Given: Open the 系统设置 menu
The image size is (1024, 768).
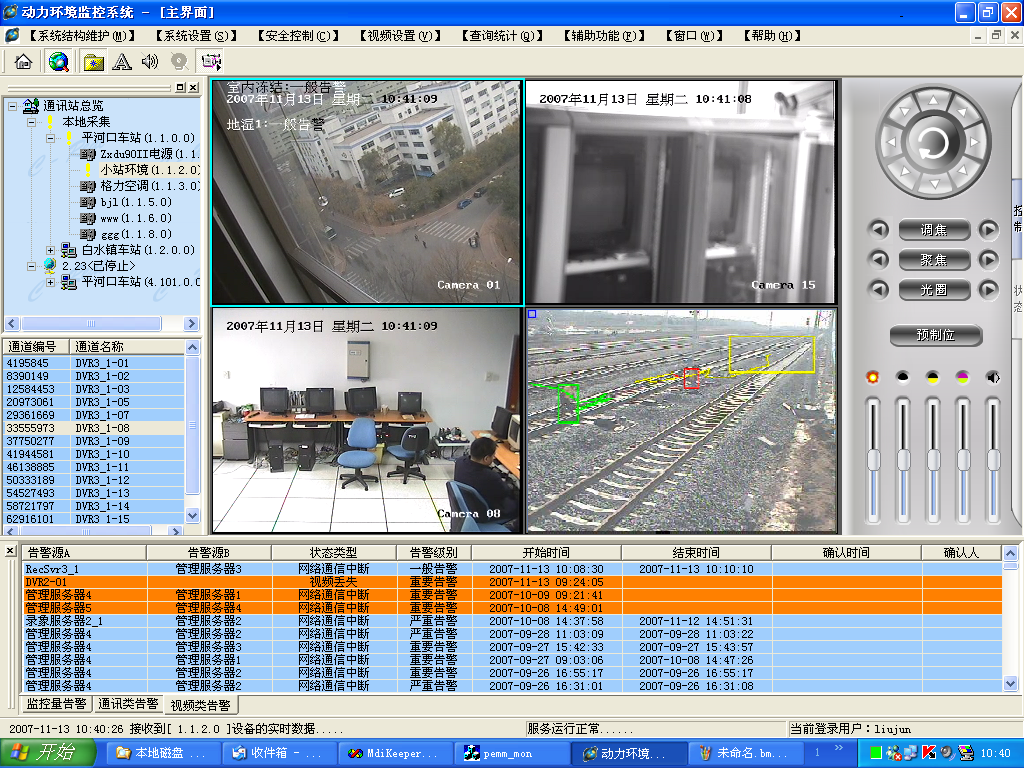Looking at the screenshot, I should tap(196, 36).
